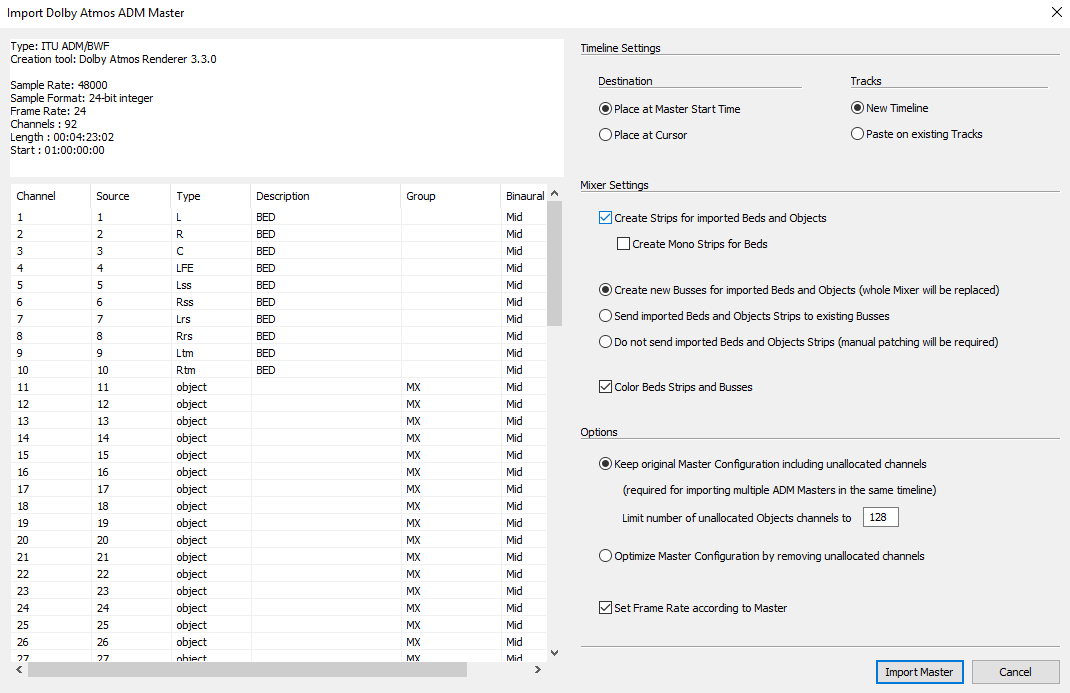The height and width of the screenshot is (693, 1070).
Task: Click the Group column header
Action: (x=450, y=196)
